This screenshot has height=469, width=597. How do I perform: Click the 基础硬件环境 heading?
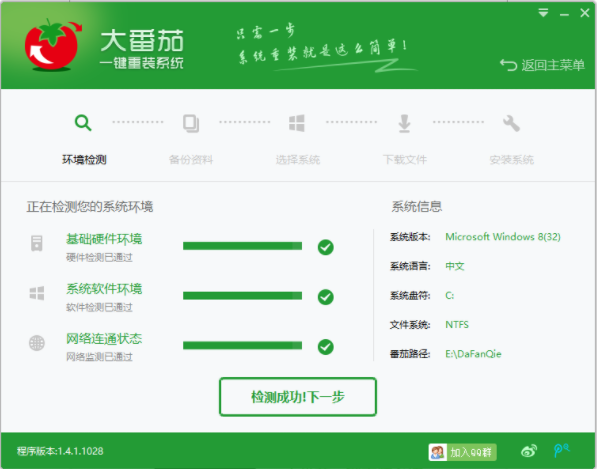[104, 239]
